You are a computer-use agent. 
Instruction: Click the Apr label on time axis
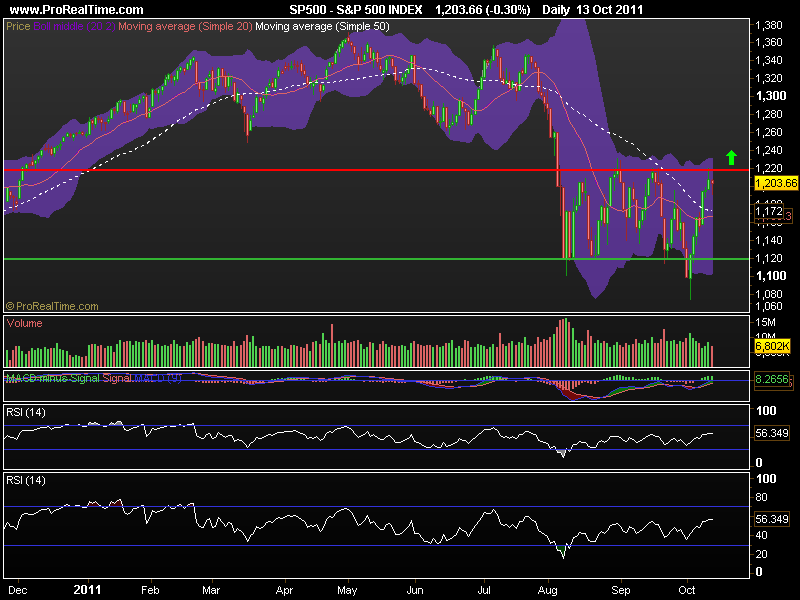(284, 590)
